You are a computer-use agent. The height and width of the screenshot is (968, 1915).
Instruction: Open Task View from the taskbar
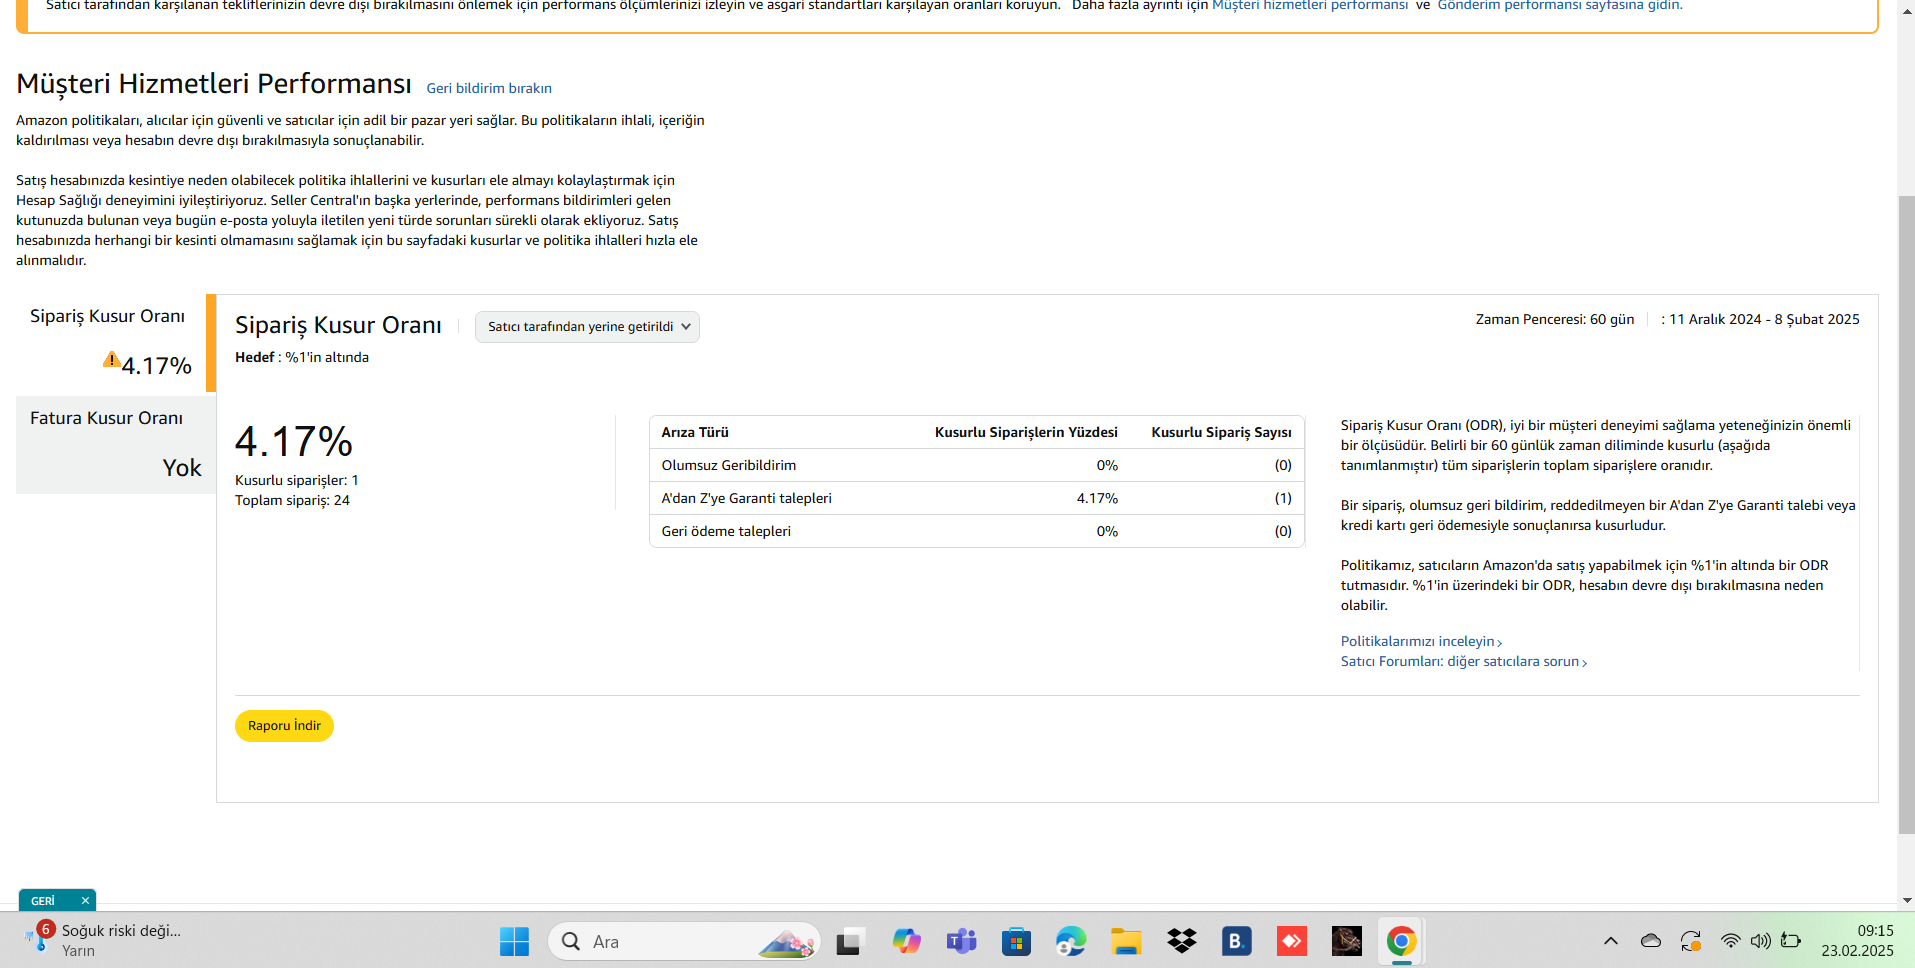850,941
